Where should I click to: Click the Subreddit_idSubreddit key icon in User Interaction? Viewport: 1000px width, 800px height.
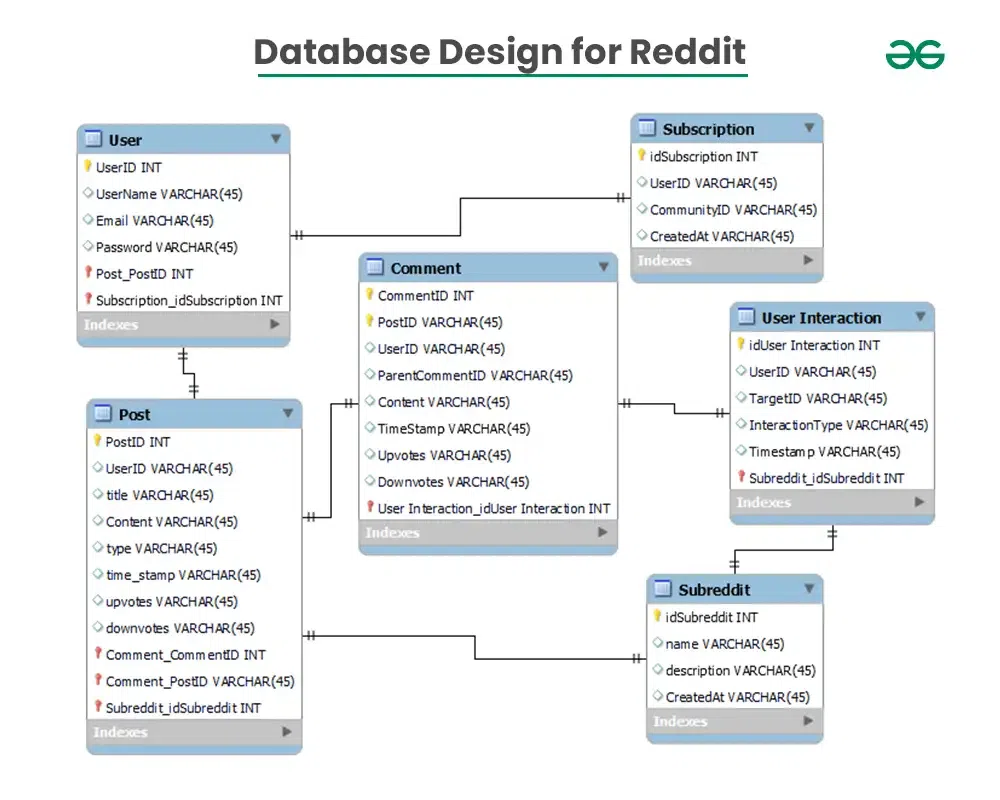point(740,477)
